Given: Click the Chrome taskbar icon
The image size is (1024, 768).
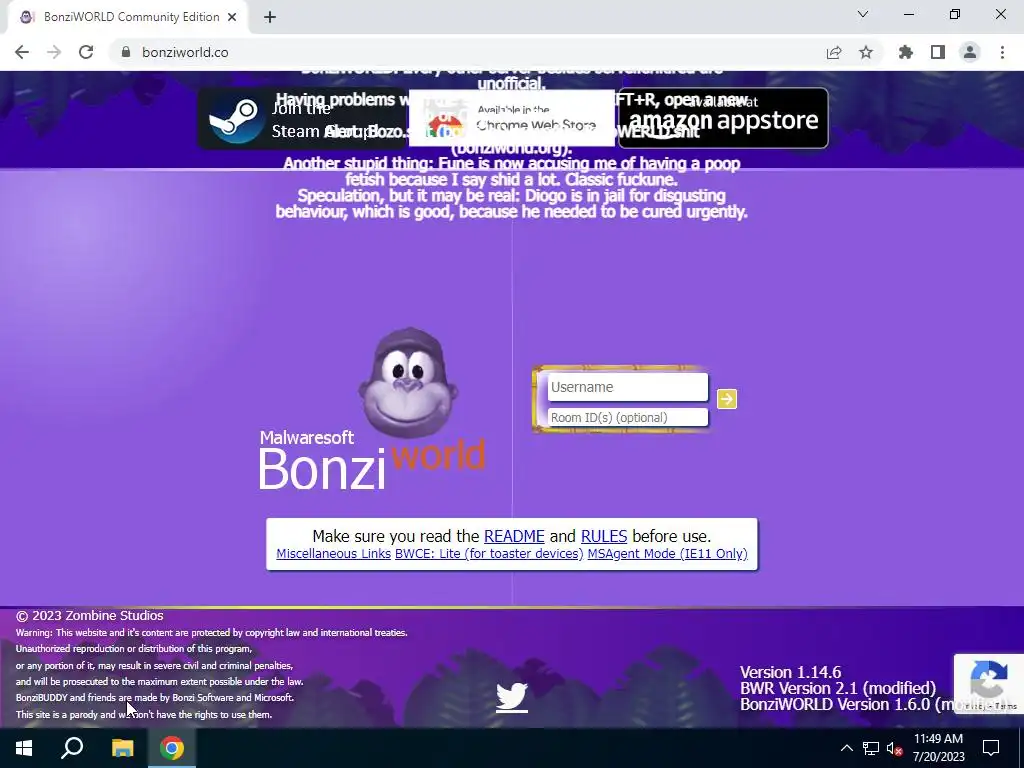Looking at the screenshot, I should click(x=172, y=748).
